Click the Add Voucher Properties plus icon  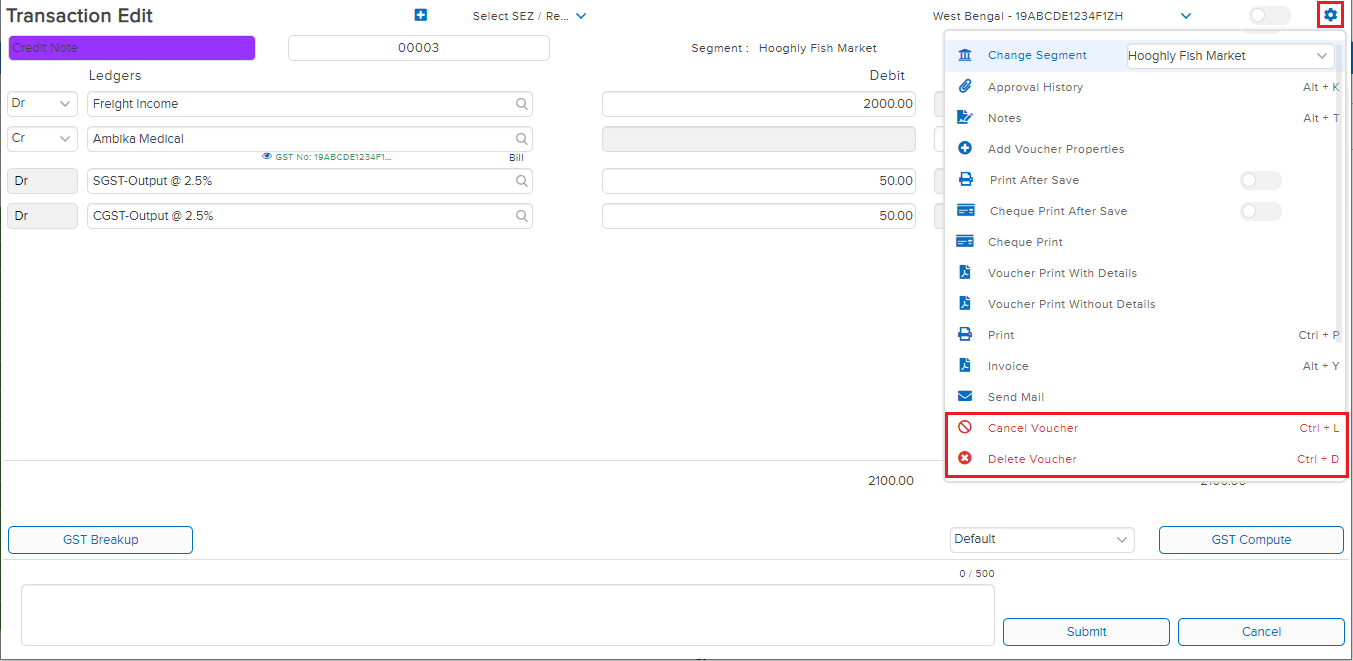pyautogui.click(x=965, y=149)
